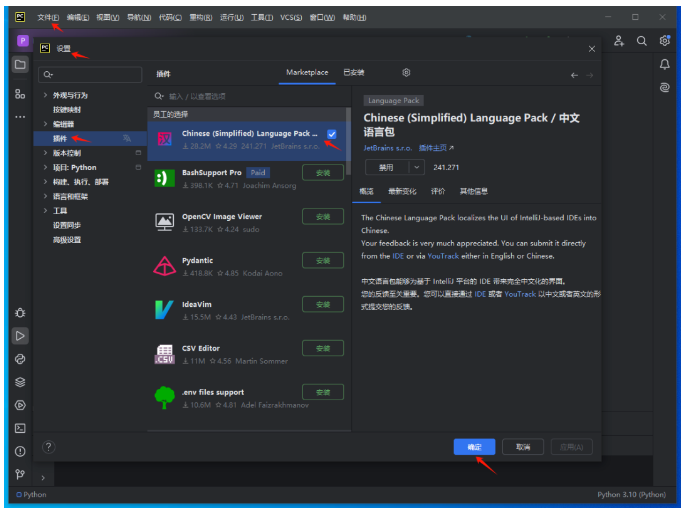Screen dimensions: 685x513
Task: Open the Run tool window icon
Action: 20,336
